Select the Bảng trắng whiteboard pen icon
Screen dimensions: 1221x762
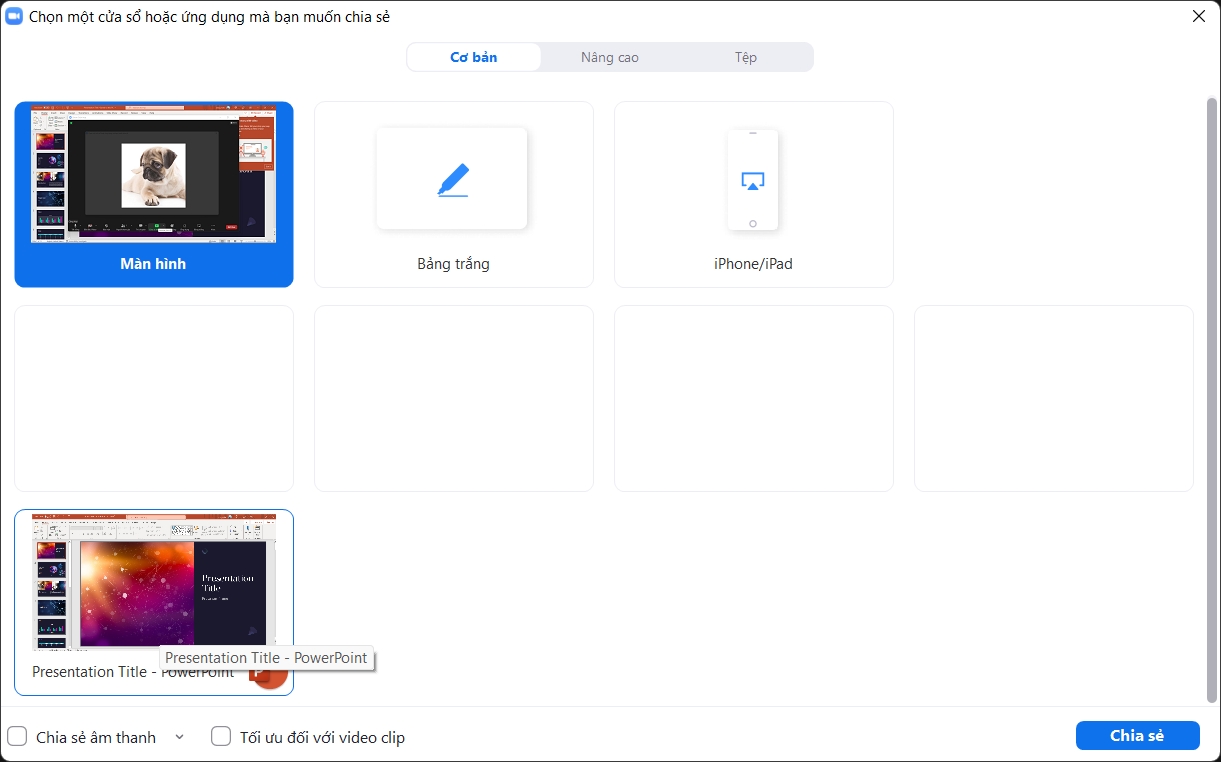(452, 177)
